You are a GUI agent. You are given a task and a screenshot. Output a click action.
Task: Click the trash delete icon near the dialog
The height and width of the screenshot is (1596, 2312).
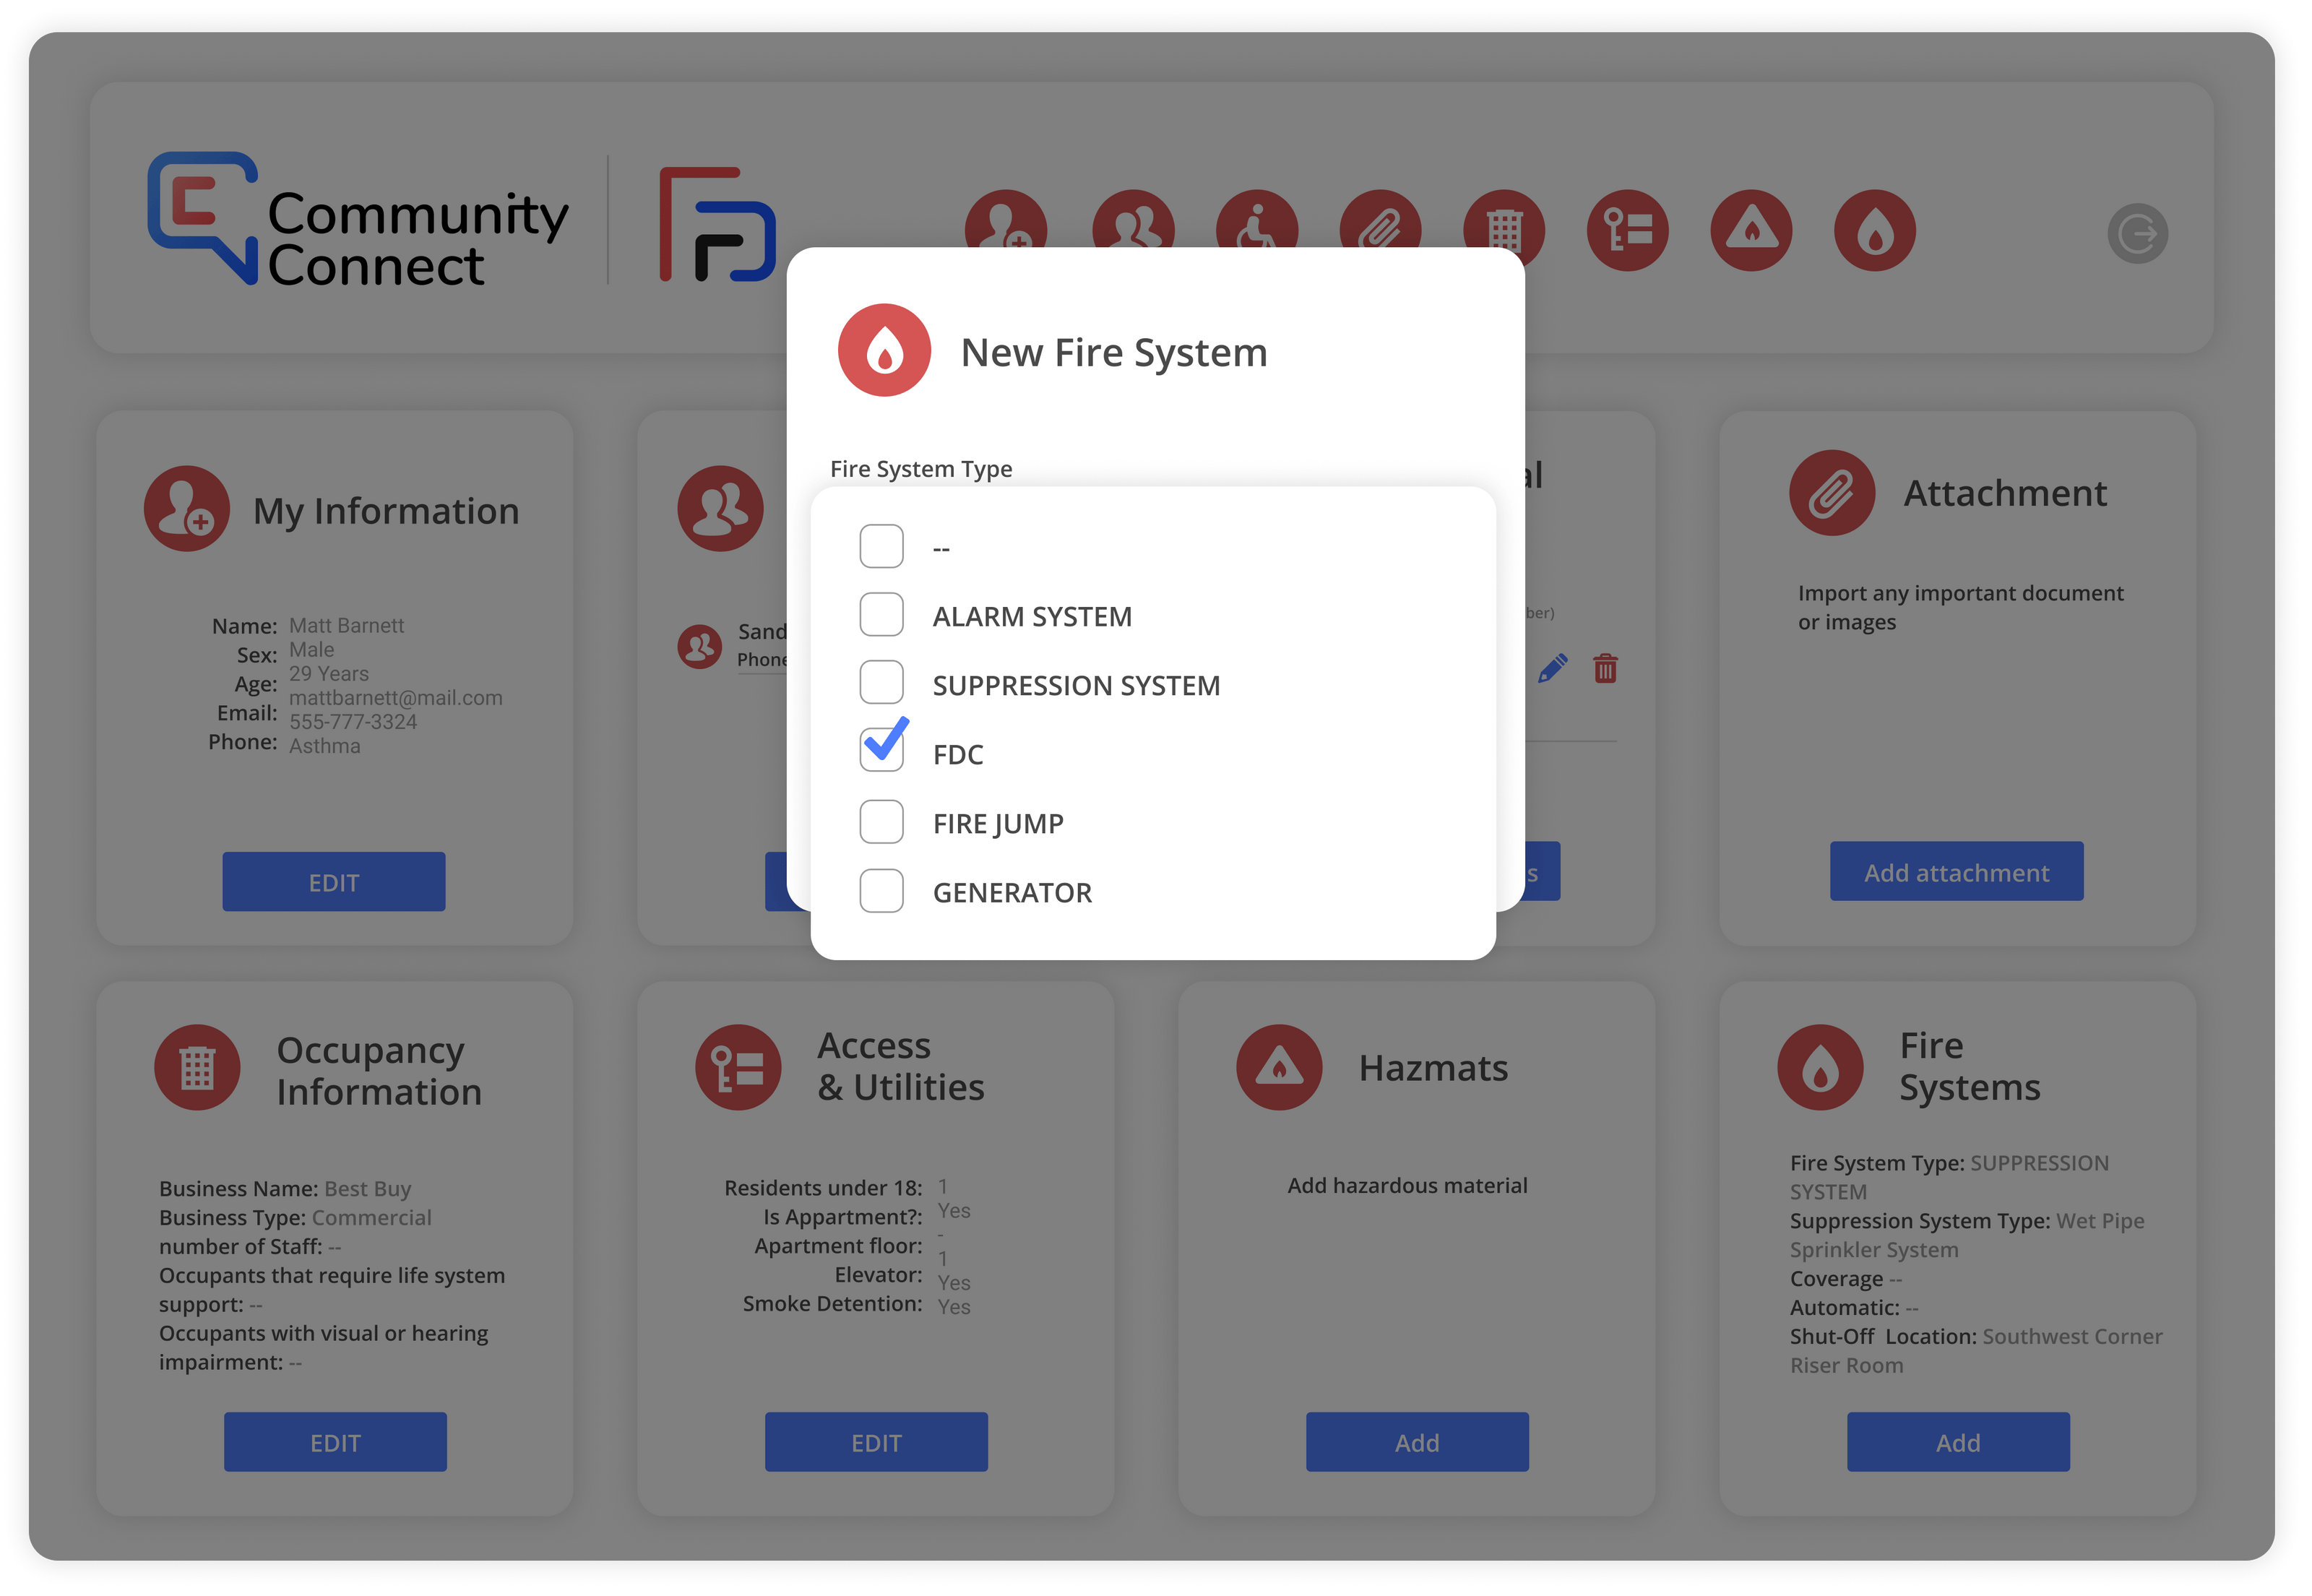1606,670
